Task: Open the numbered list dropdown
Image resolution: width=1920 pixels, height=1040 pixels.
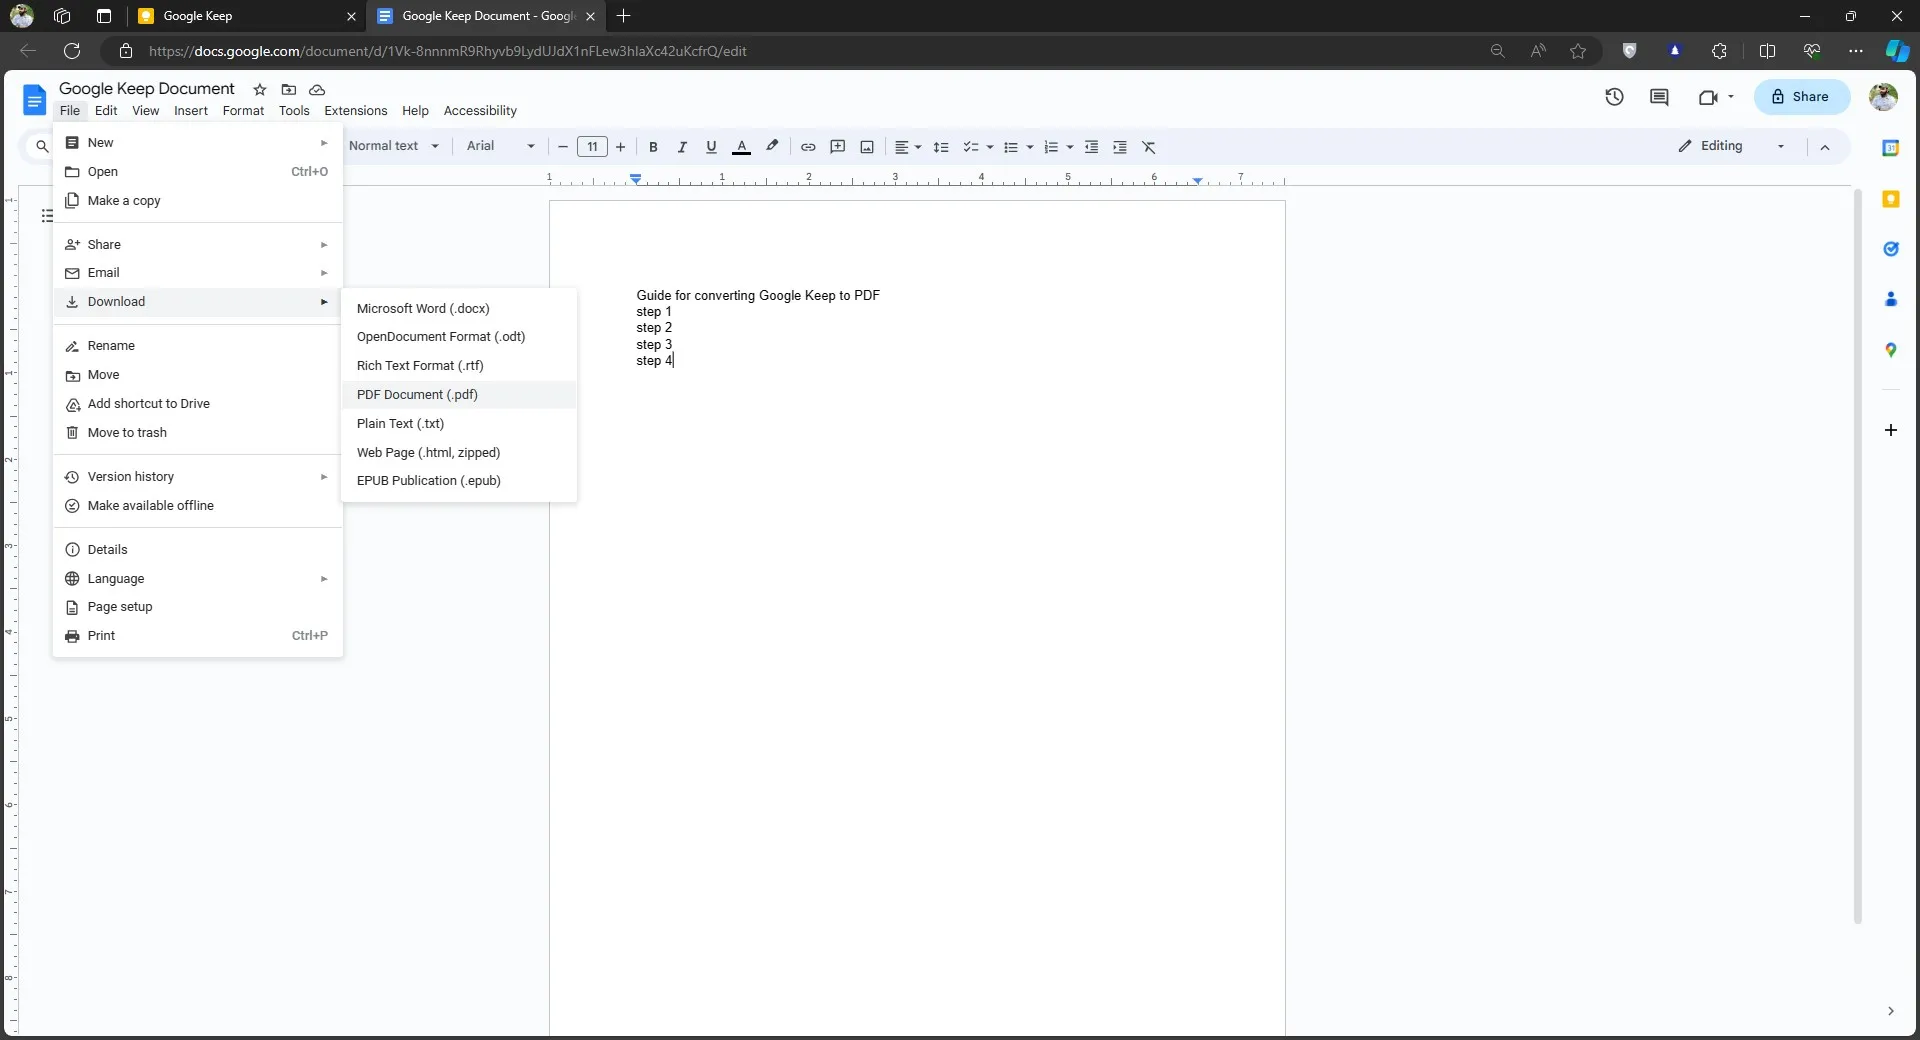Action: click(1058, 147)
